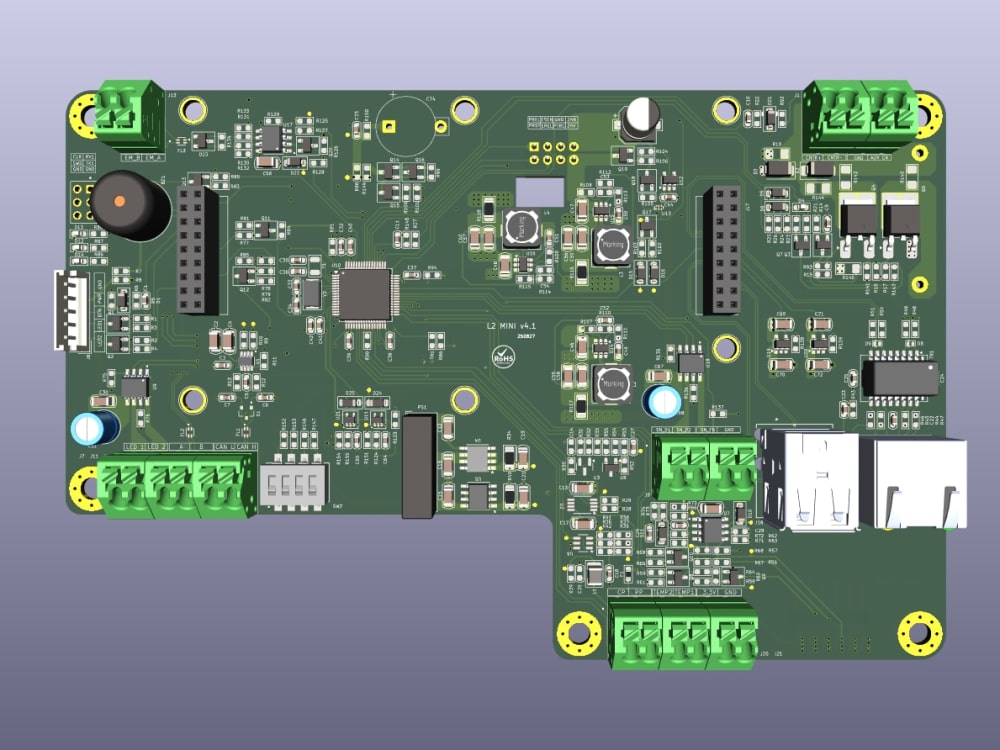
Task: Click the silver electrolytic capacitor near top
Action: click(x=640, y=119)
